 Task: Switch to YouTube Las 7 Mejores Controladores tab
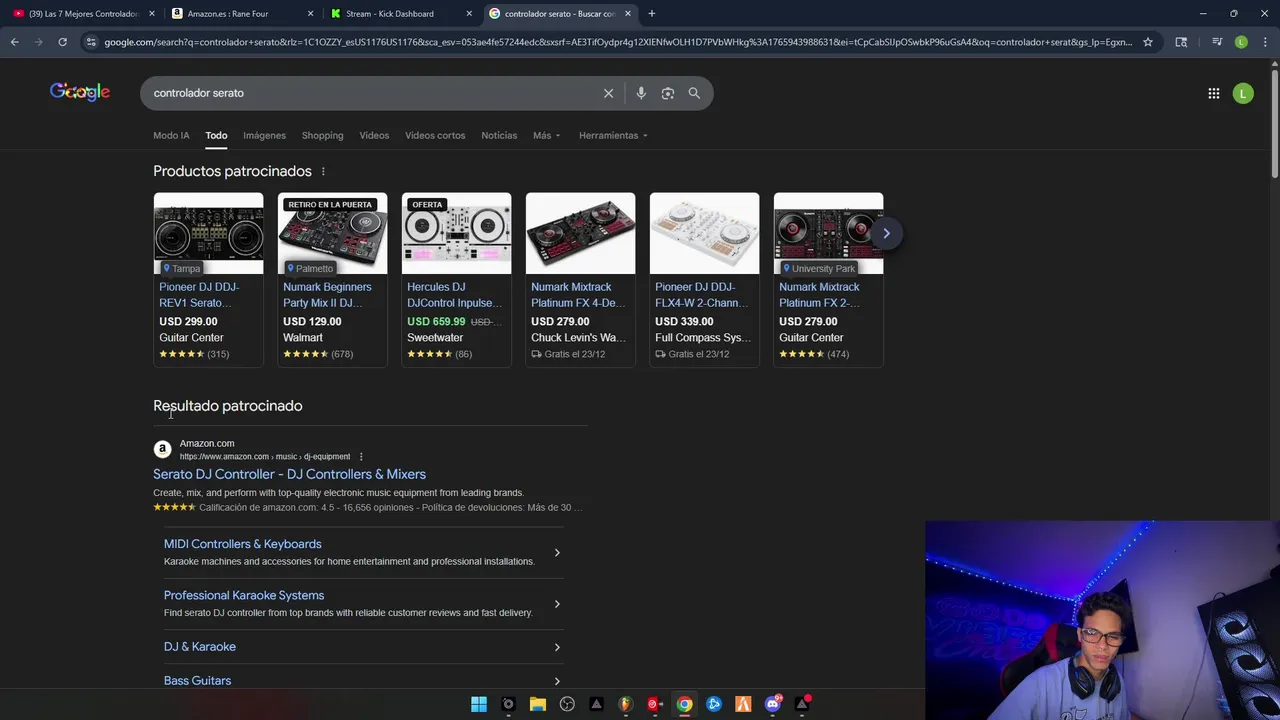(x=82, y=13)
